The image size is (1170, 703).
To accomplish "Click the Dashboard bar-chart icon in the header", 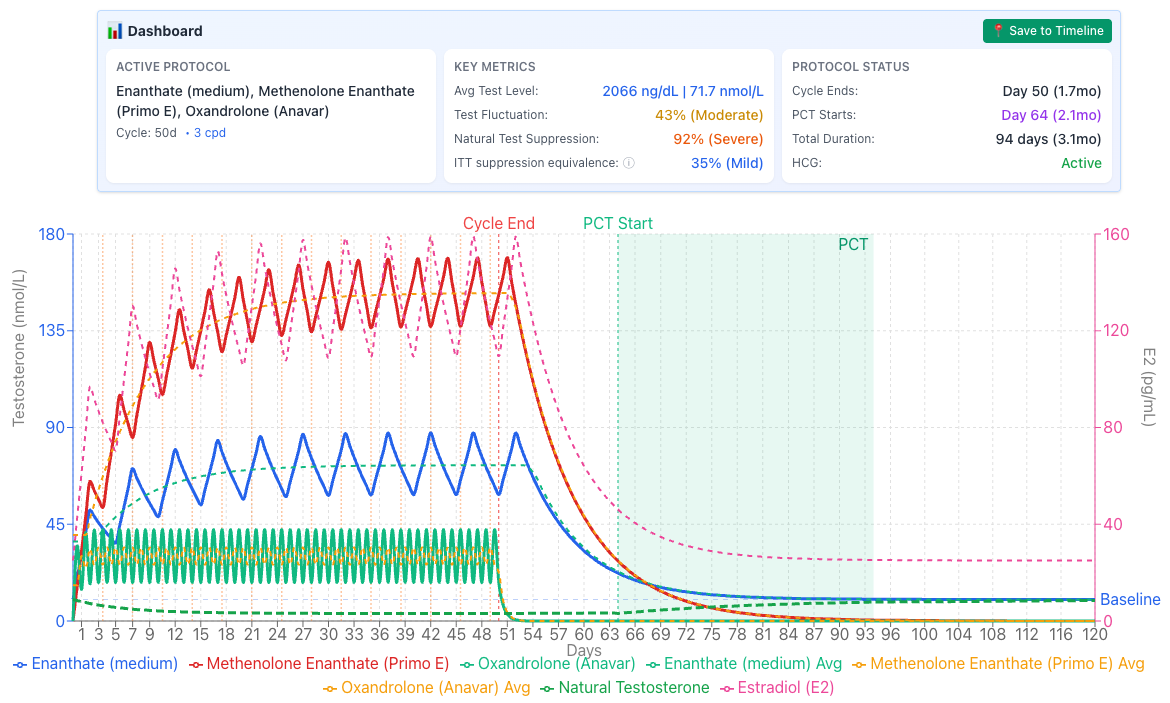I will [117, 31].
